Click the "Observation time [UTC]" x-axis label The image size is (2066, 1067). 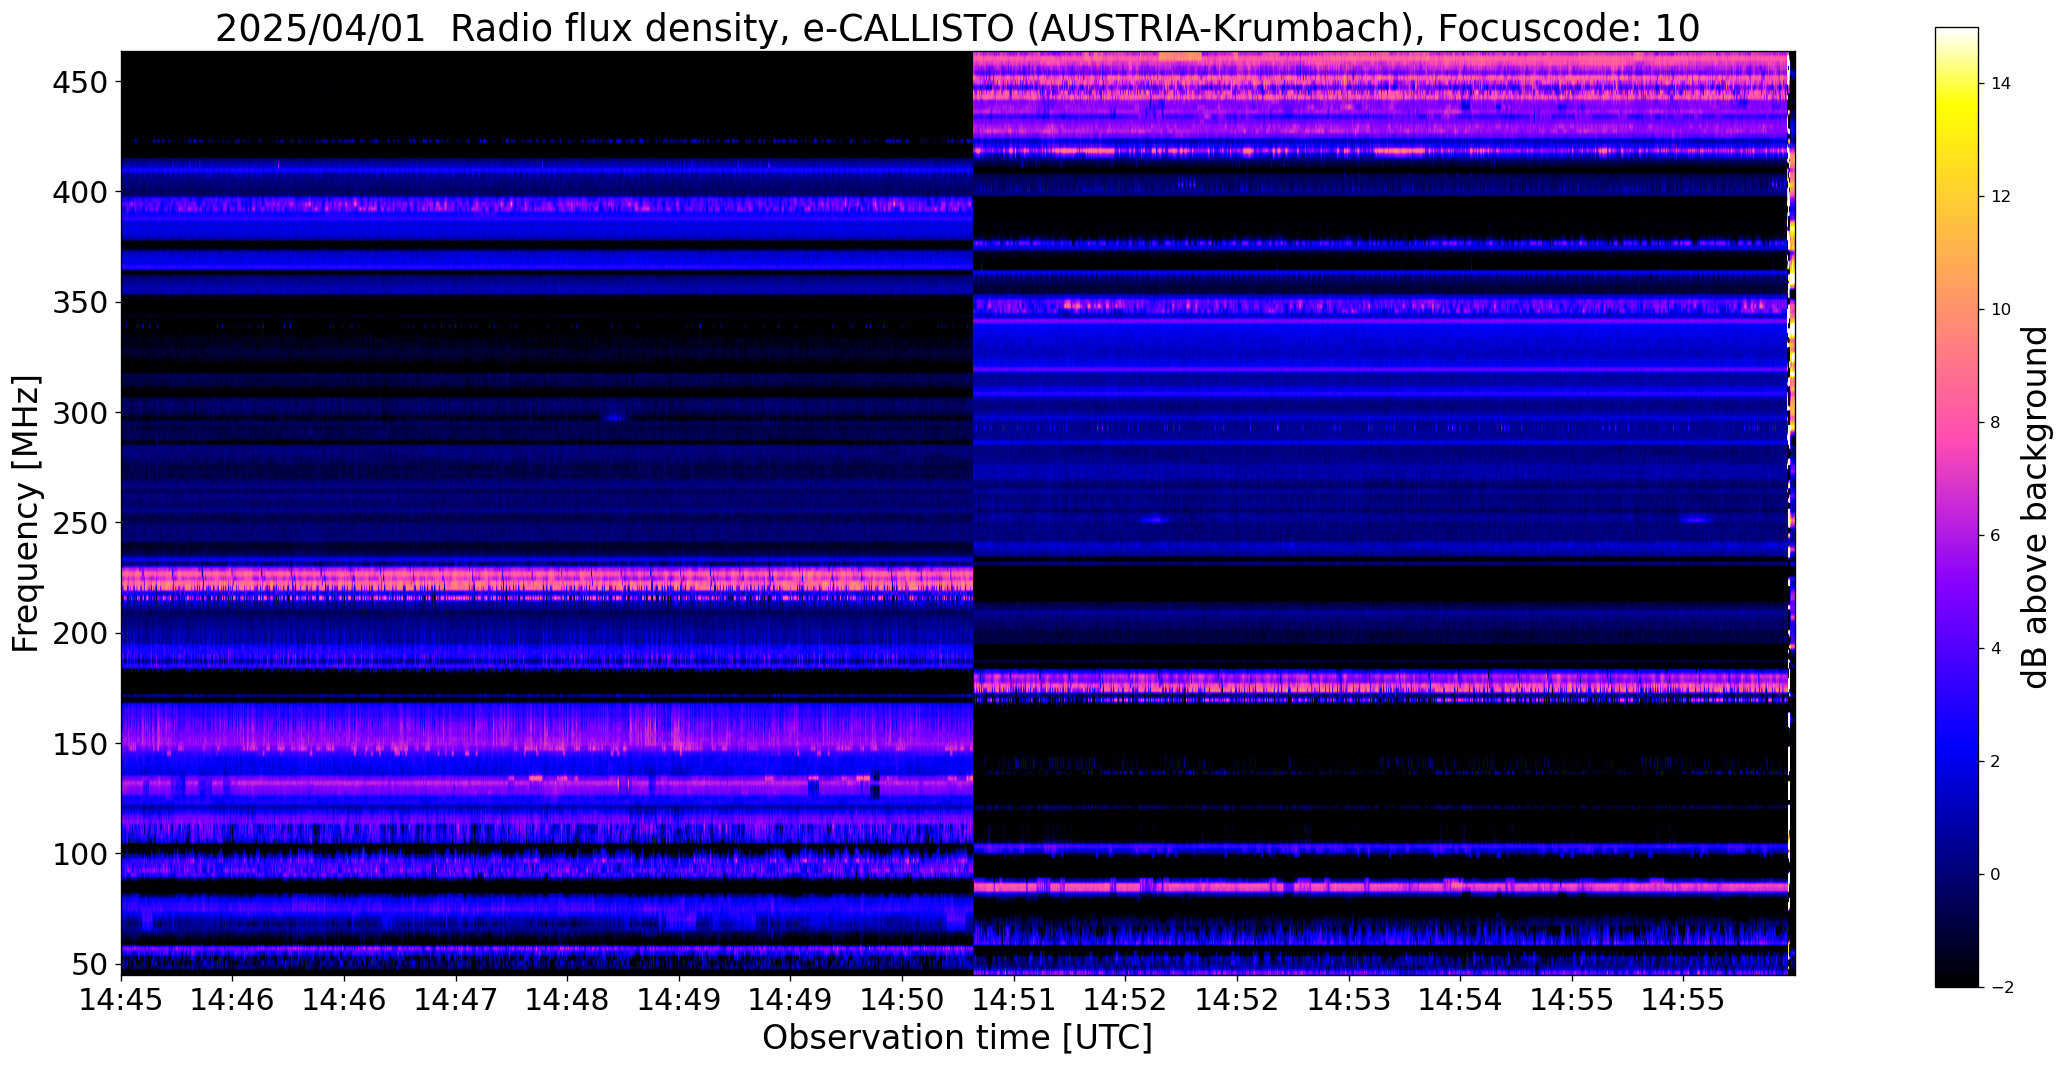(x=957, y=1038)
